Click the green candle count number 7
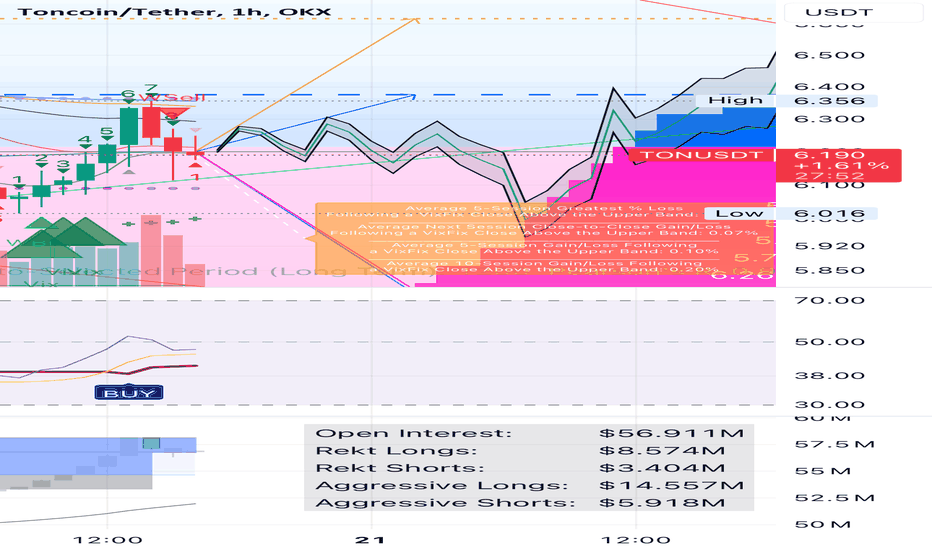932x550 pixels. (x=151, y=89)
